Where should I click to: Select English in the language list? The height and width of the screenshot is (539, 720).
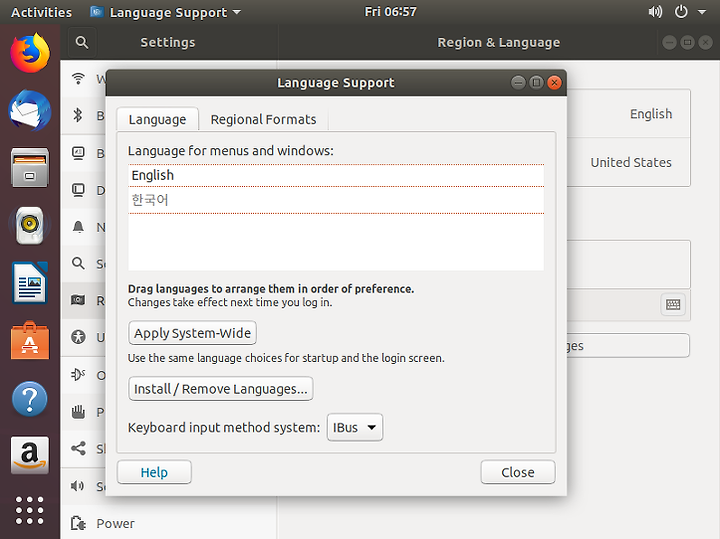pyautogui.click(x=336, y=175)
